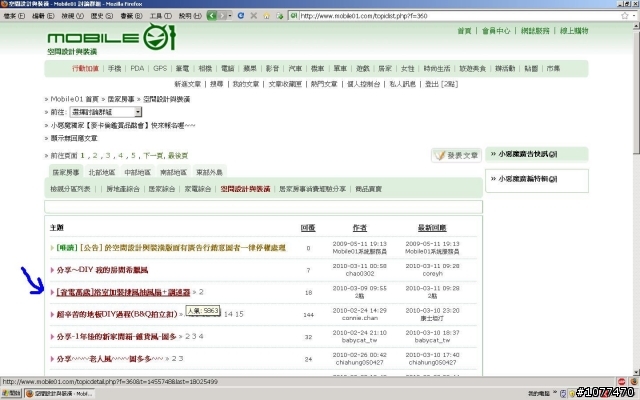Click the site favicon in the address bar
The image size is (640, 400).
coord(293,16)
